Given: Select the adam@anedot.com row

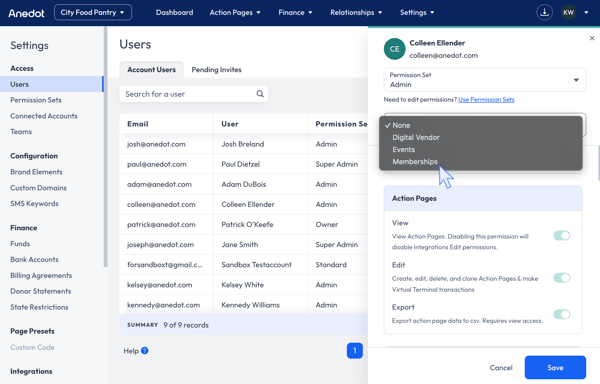Looking at the screenshot, I should point(243,184).
